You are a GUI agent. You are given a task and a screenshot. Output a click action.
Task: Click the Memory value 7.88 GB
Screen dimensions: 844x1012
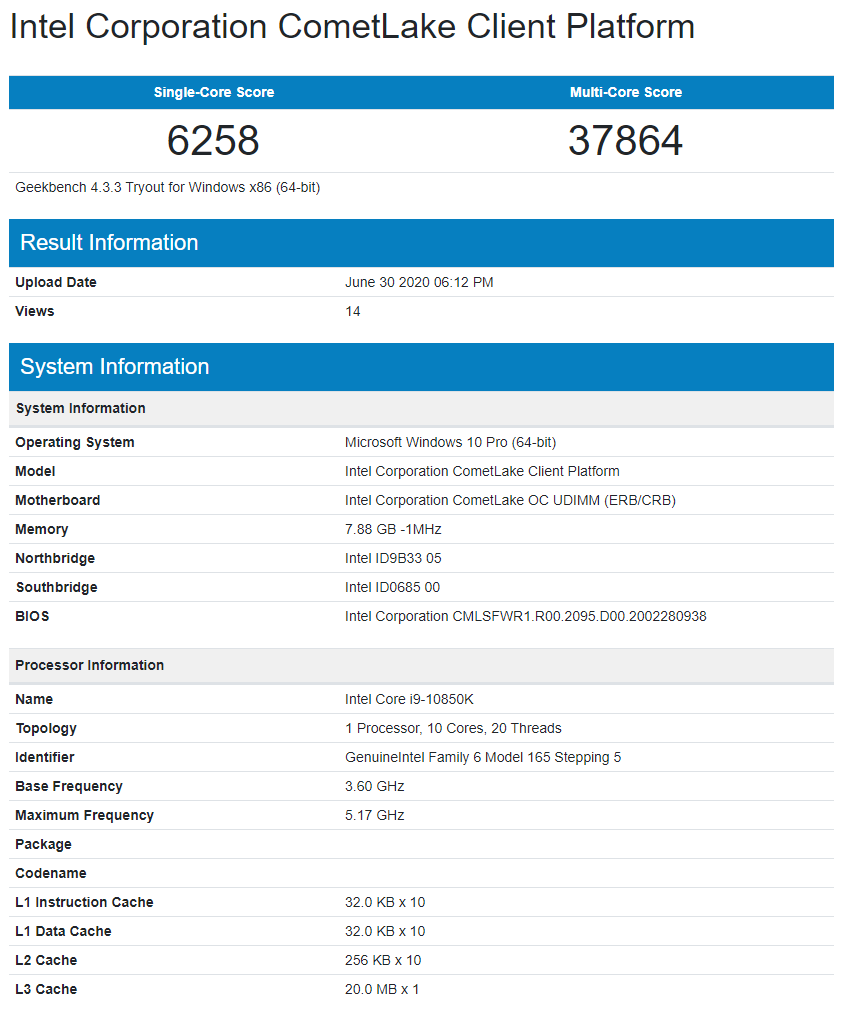pos(393,530)
